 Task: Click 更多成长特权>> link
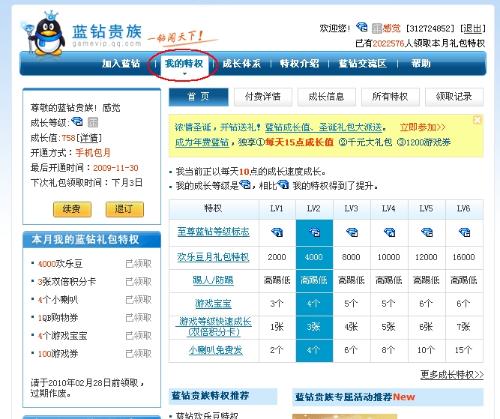coord(452,375)
